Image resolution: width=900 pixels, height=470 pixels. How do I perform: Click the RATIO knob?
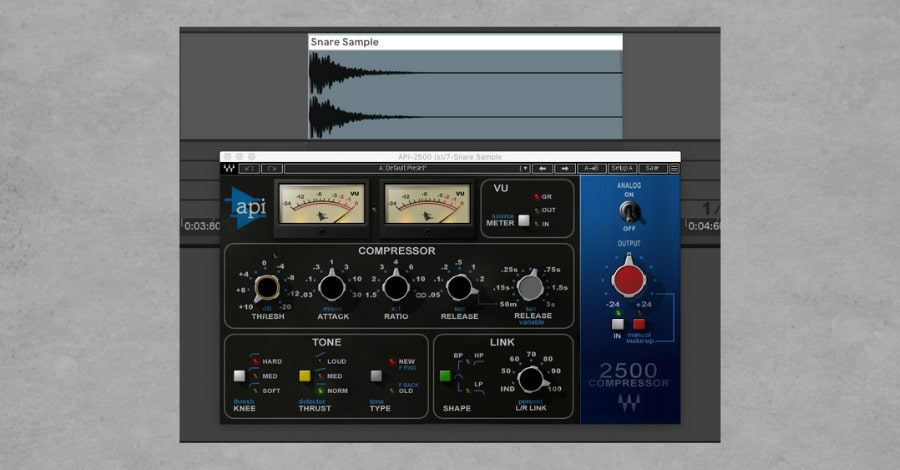395,287
